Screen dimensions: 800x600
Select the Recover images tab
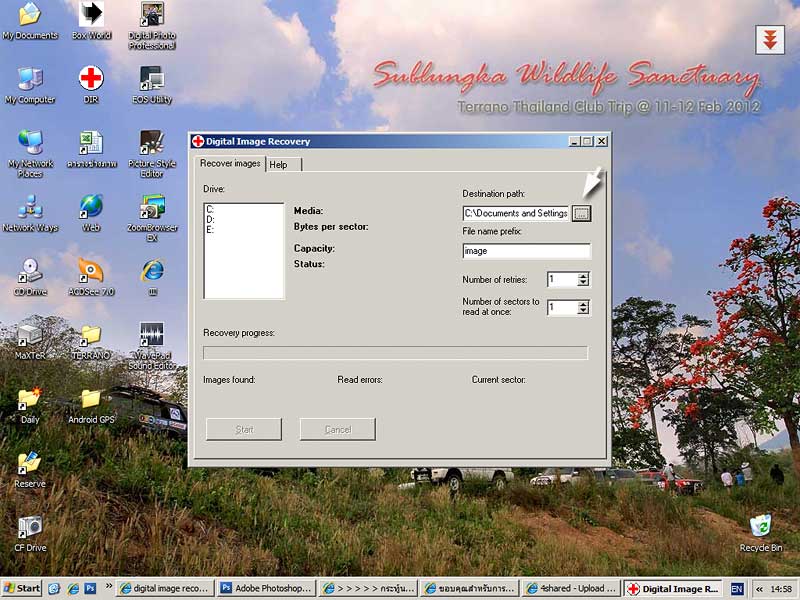(230, 163)
